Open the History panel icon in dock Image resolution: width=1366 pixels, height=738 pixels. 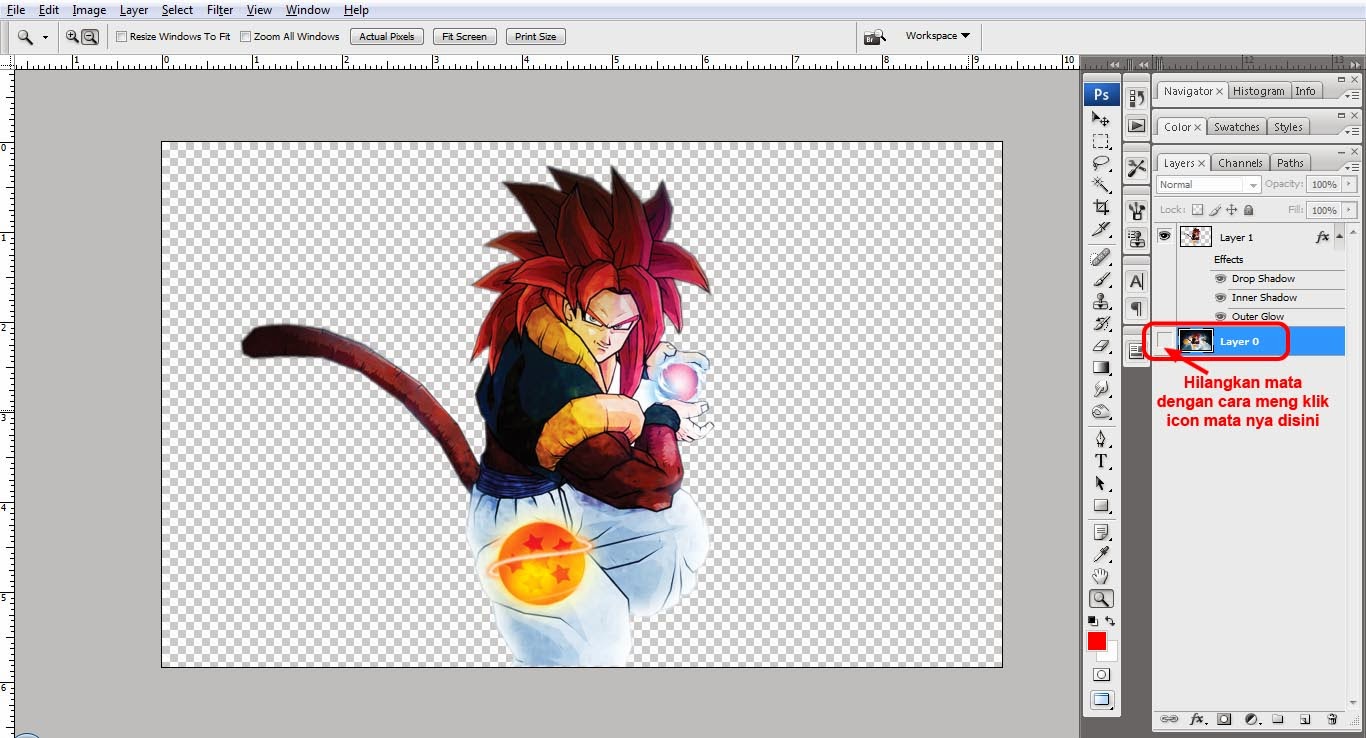click(x=1136, y=98)
